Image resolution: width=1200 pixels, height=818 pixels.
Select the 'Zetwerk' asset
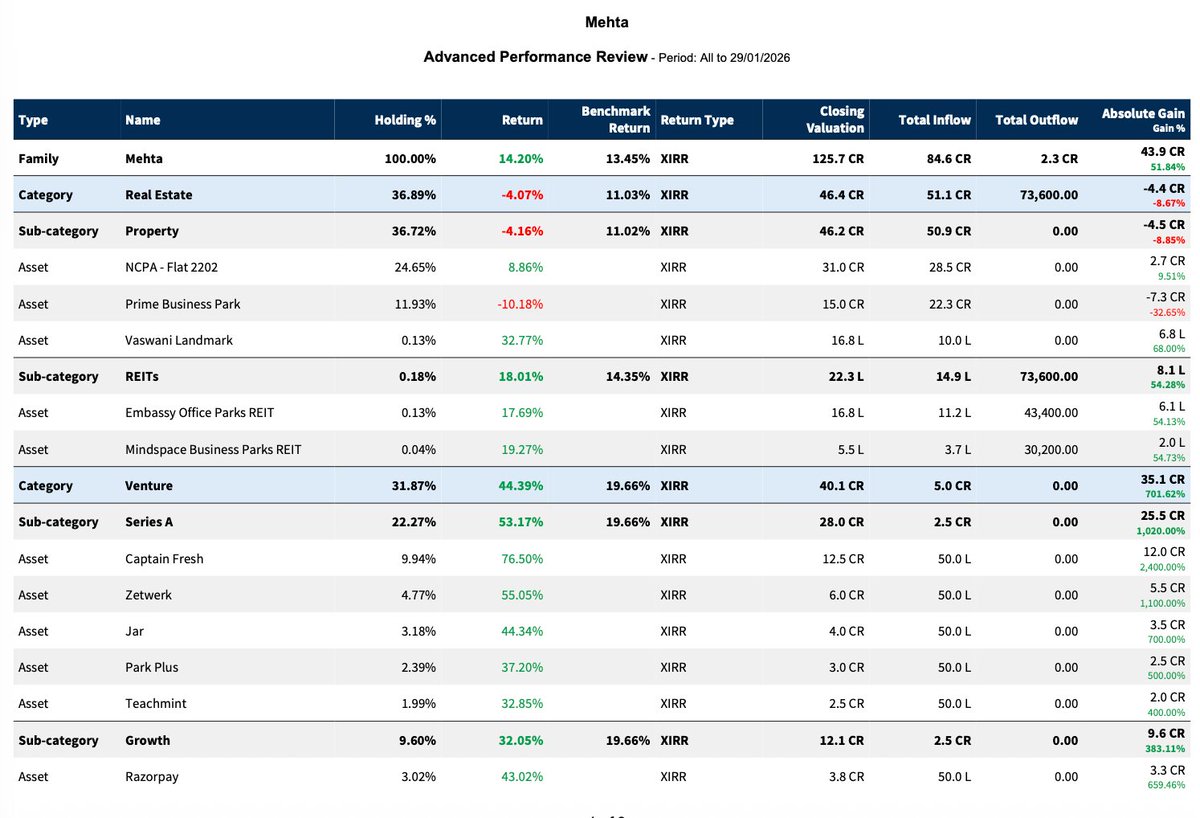pyautogui.click(x=148, y=595)
